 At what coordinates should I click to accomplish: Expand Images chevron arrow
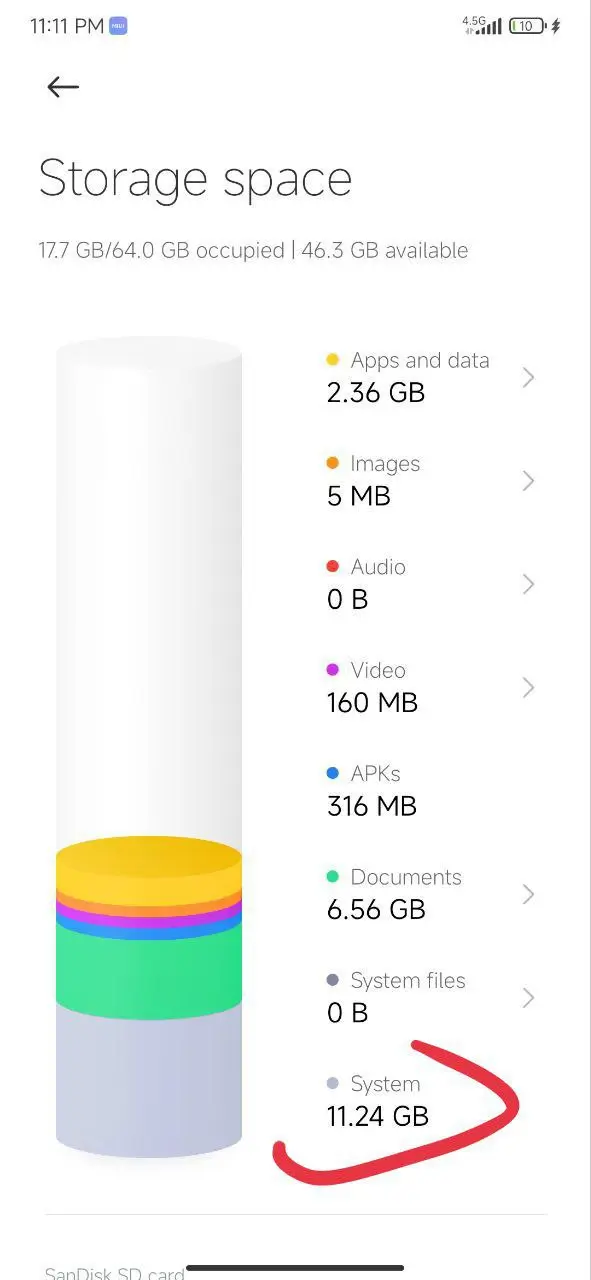click(529, 481)
